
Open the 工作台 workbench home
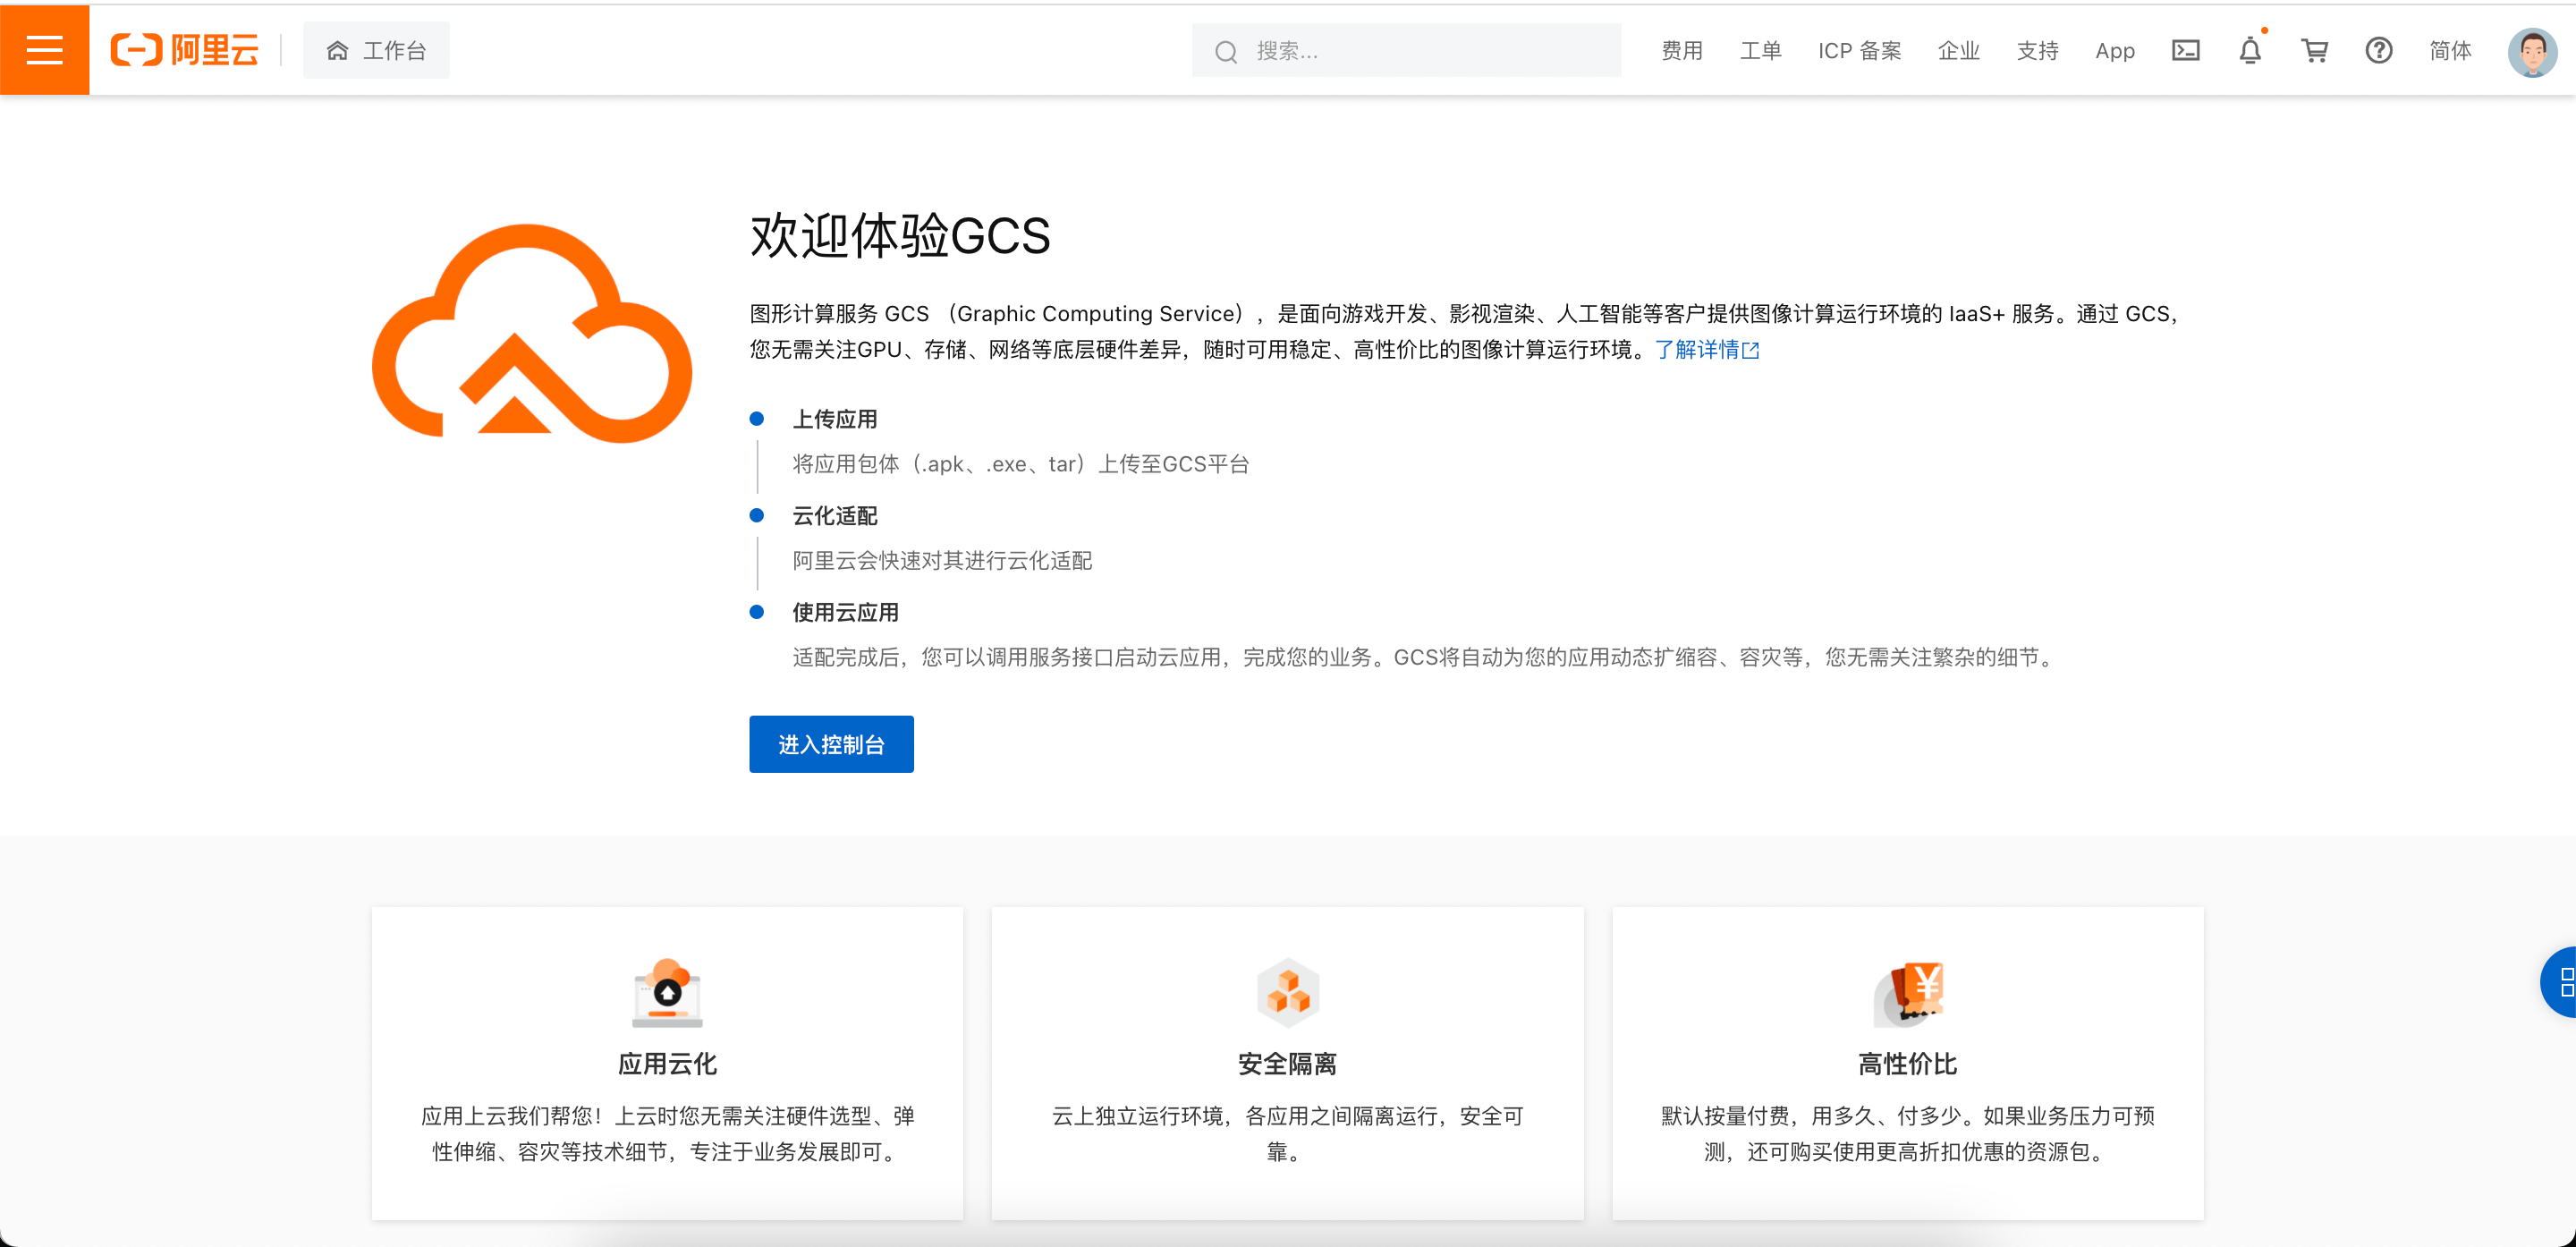(376, 50)
